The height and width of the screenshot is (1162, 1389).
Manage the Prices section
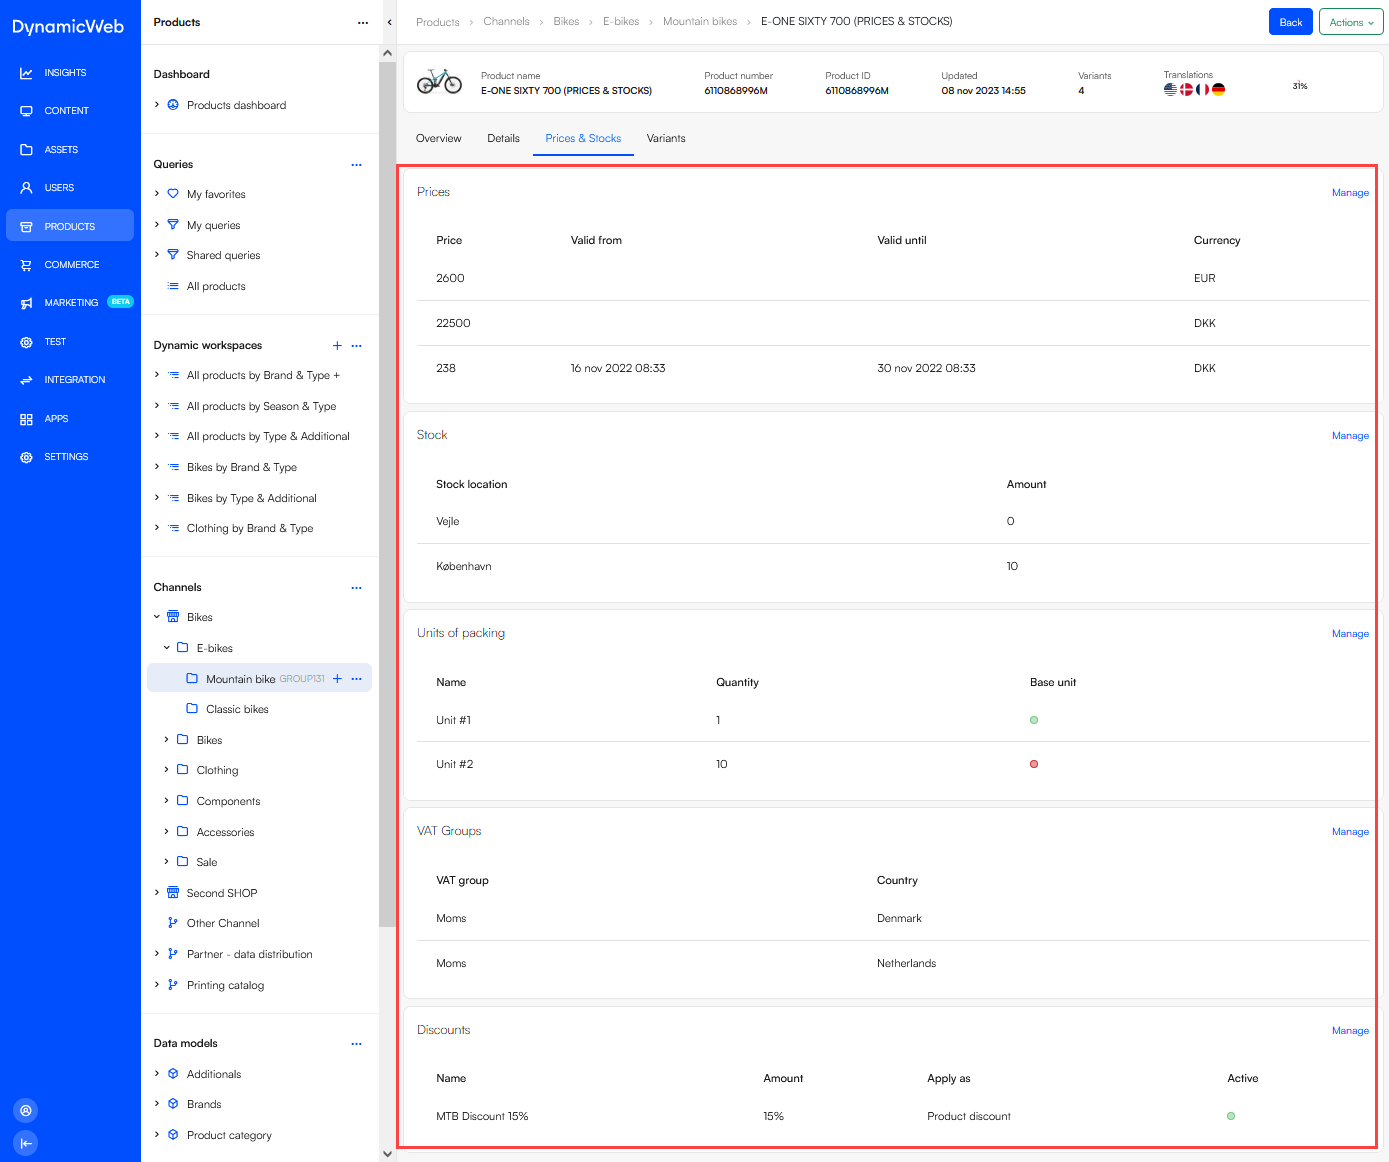pyautogui.click(x=1350, y=193)
